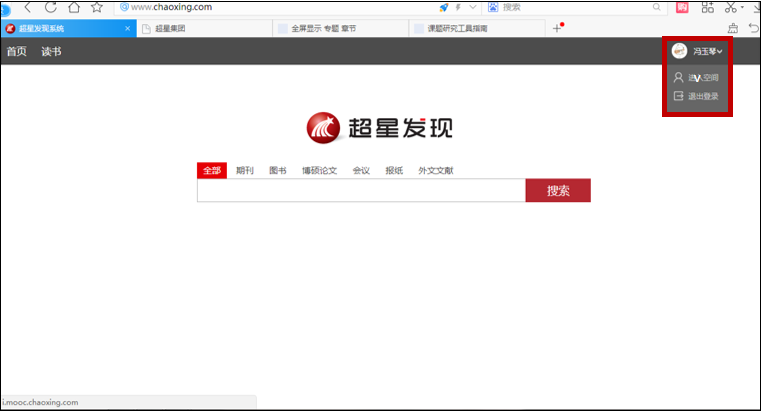
Task: Open the extensions grid icon
Action: tap(708, 7)
